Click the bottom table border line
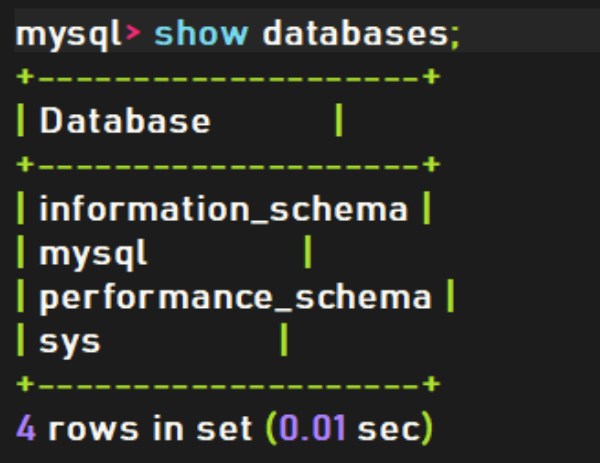 228,384
